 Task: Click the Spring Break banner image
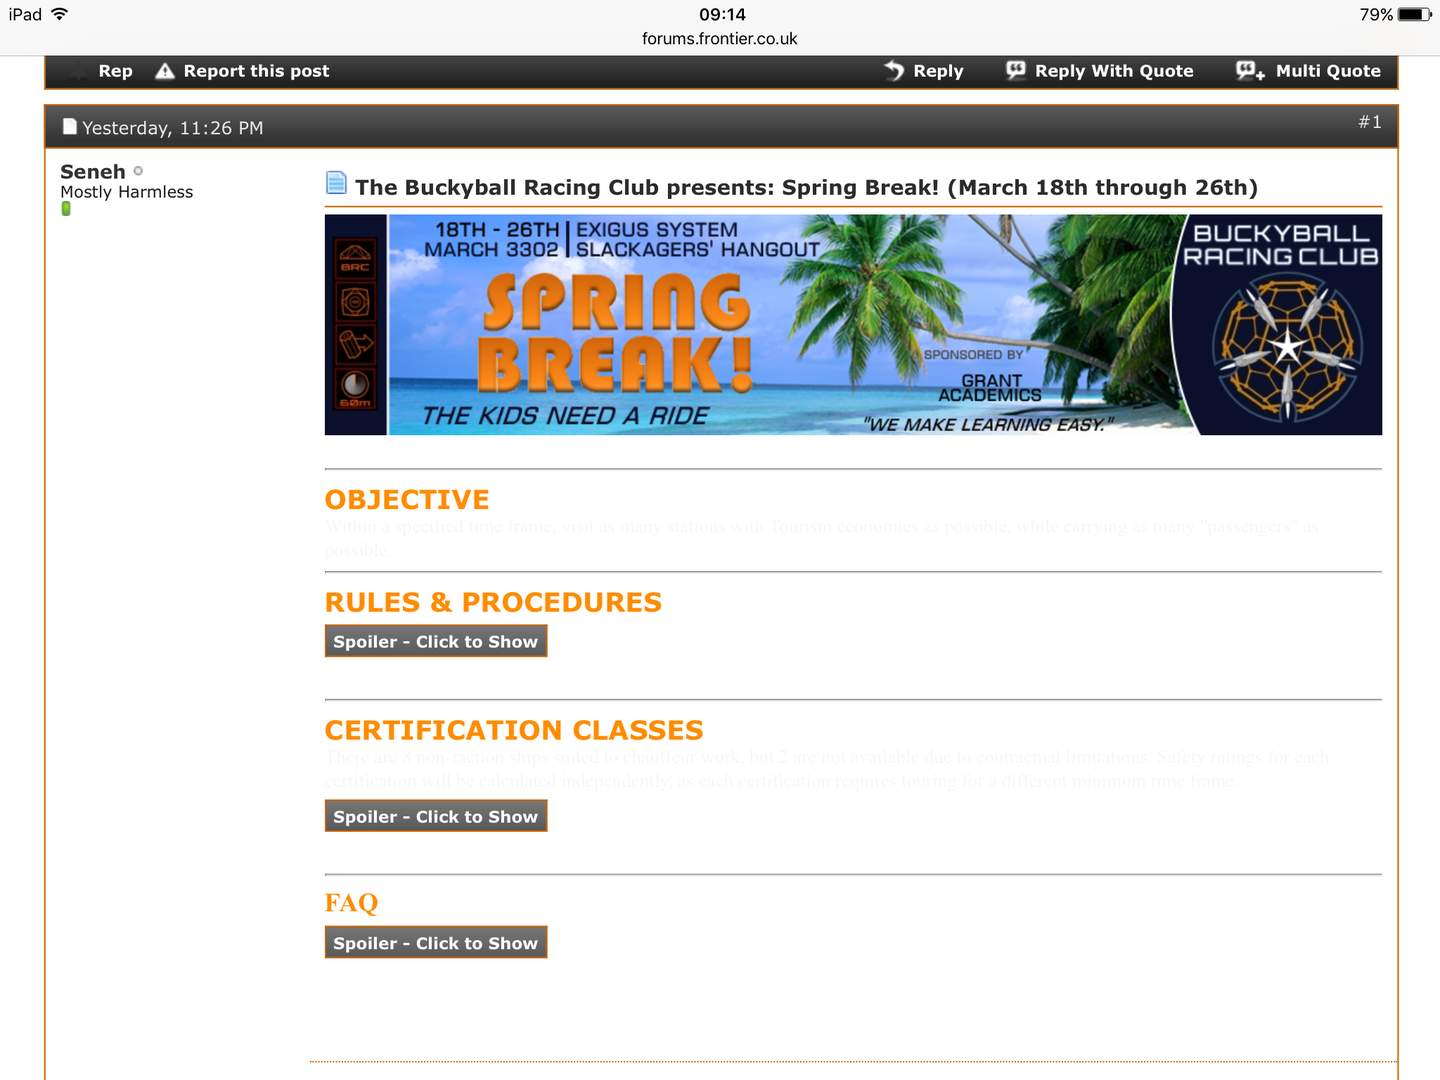(853, 325)
